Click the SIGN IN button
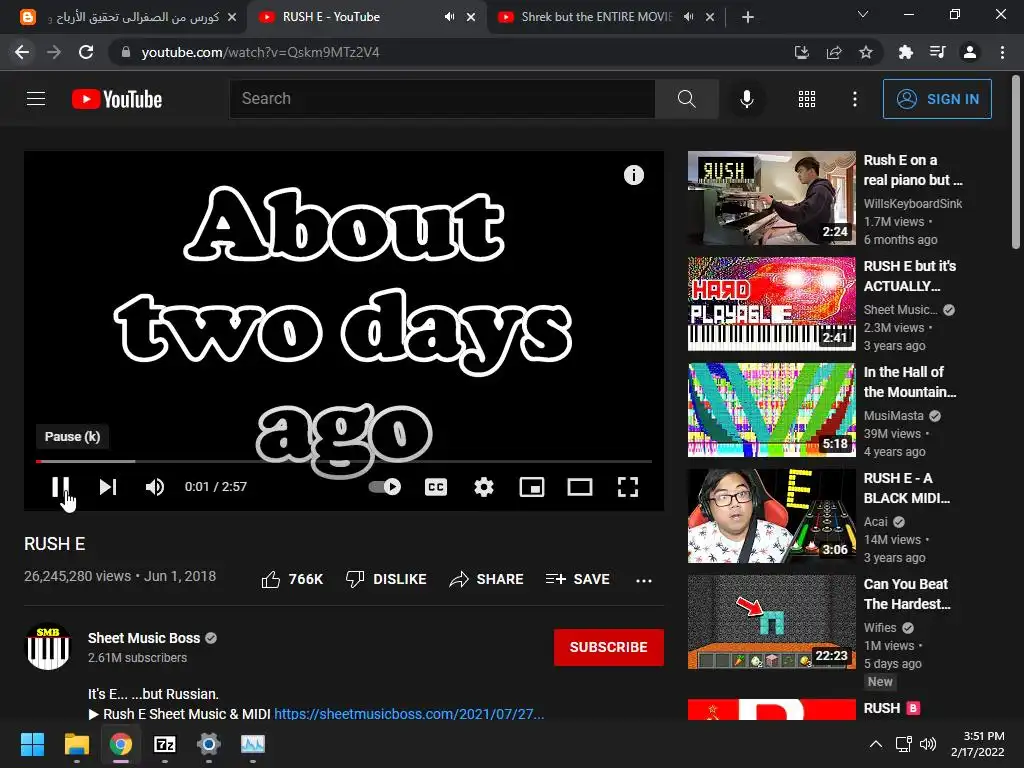 pos(937,99)
